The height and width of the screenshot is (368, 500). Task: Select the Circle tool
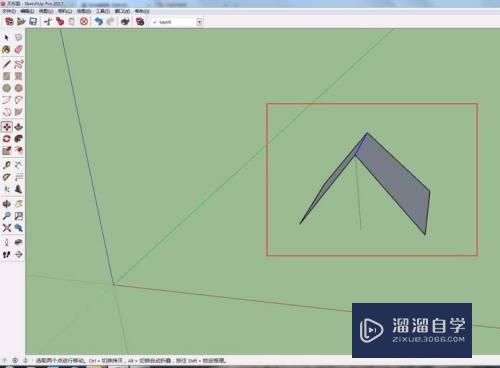pos(6,88)
